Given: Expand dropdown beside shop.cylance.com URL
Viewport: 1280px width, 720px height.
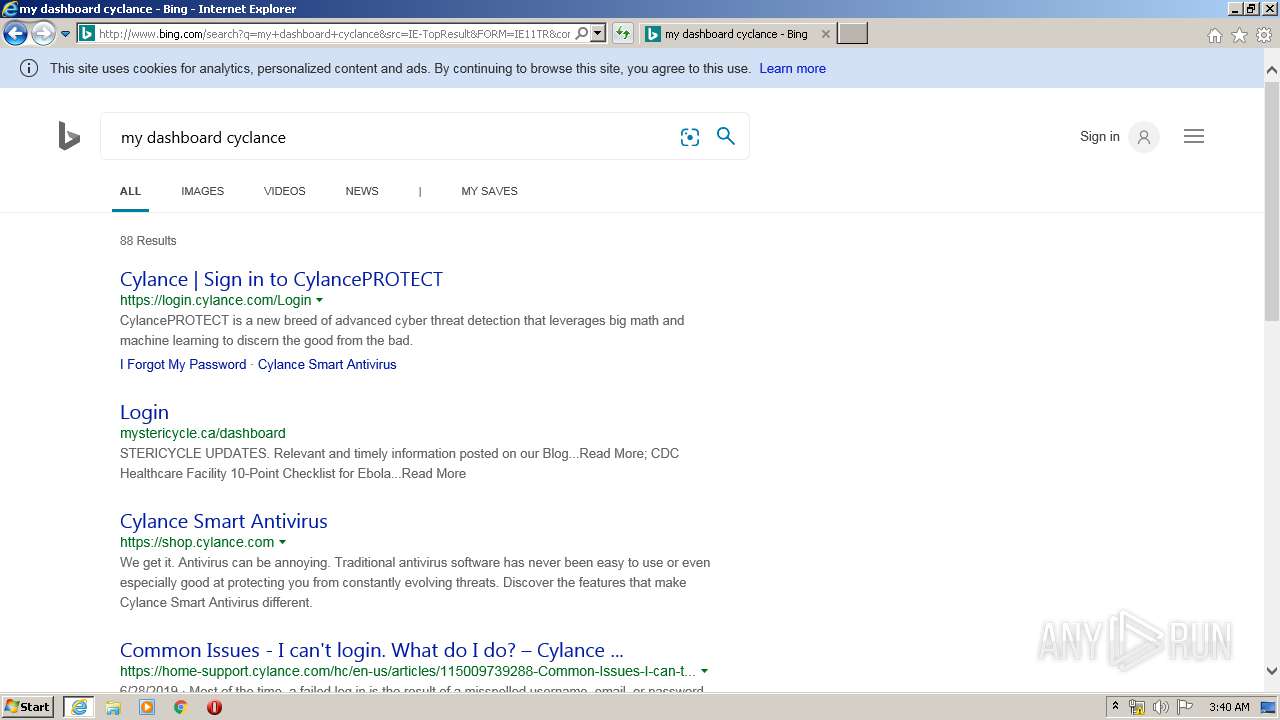Looking at the screenshot, I should pyautogui.click(x=283, y=542).
